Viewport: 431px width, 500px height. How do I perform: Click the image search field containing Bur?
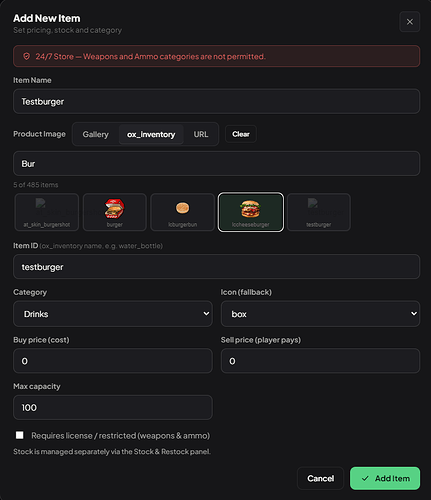(x=217, y=164)
